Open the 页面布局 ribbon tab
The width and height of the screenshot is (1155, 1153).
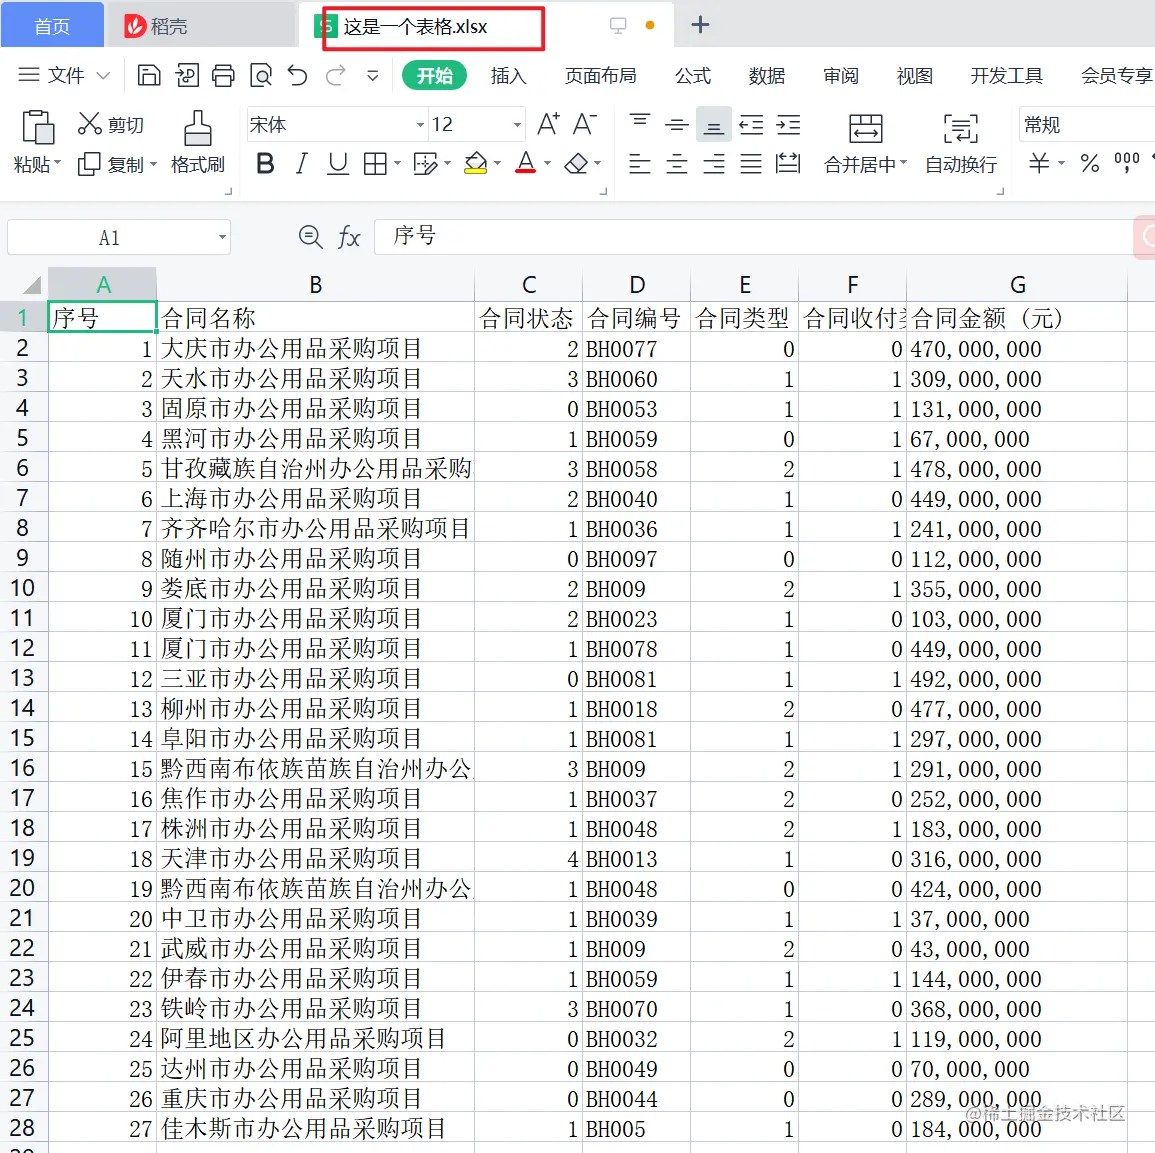[600, 75]
